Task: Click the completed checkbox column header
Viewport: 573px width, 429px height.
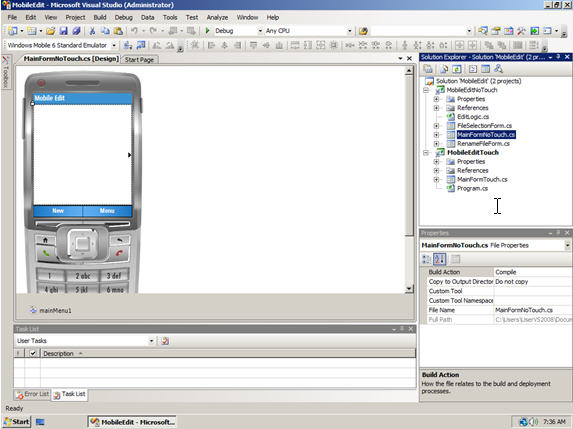Action: 33,353
